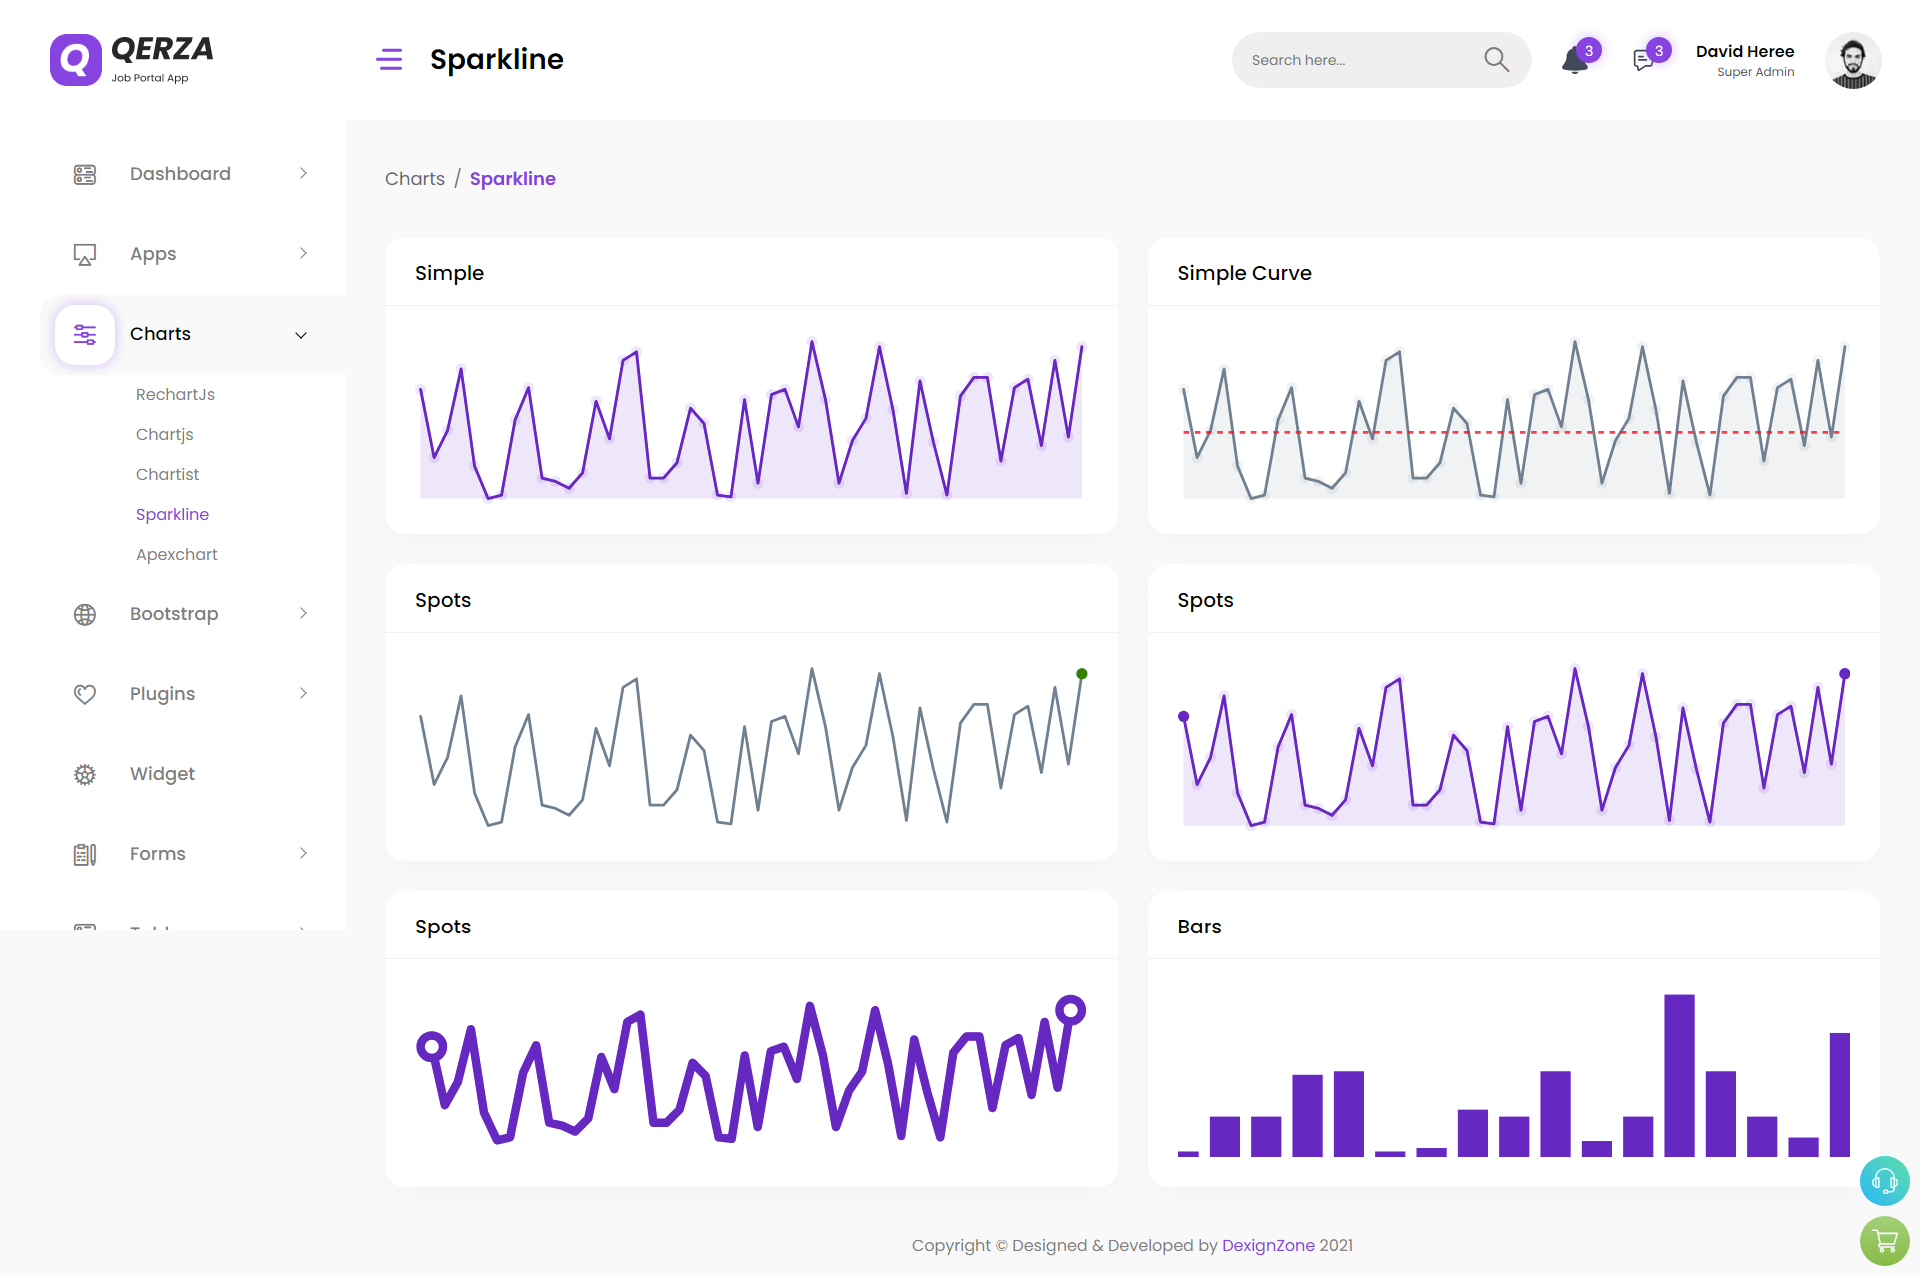Viewport: 1920px width, 1277px height.
Task: Select the Apexchart submenu item
Action: pyautogui.click(x=176, y=554)
